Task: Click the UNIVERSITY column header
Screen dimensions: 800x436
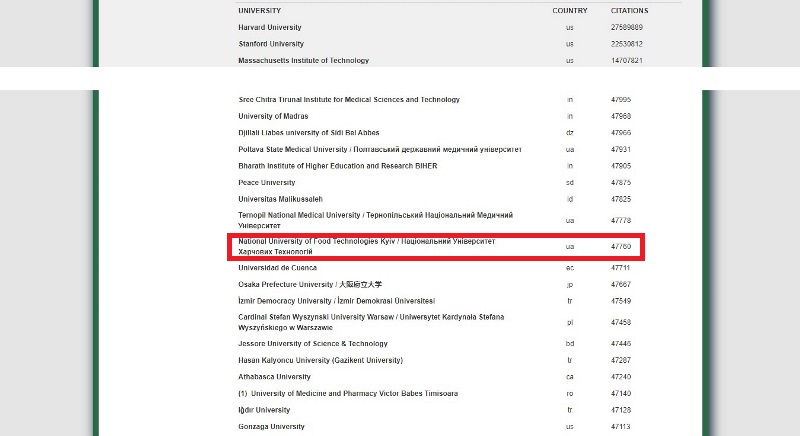Action: [259, 10]
